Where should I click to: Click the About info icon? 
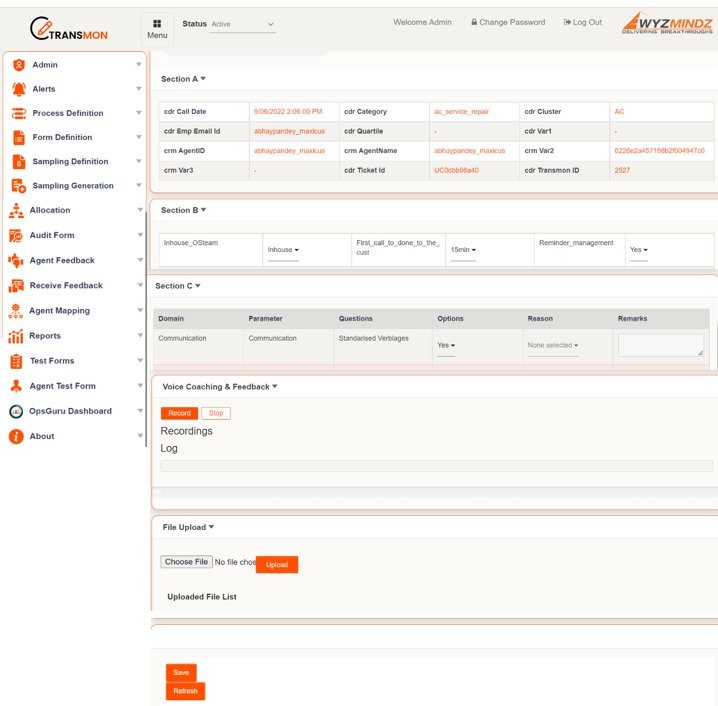(x=16, y=437)
